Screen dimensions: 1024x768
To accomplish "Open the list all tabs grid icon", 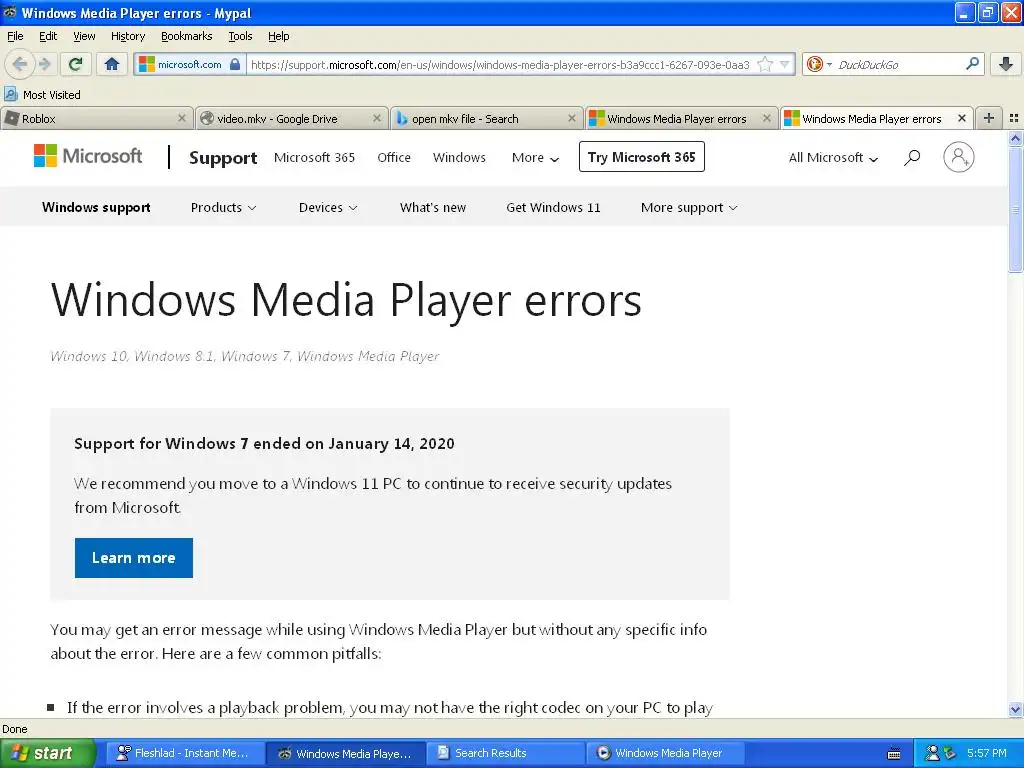I will (1014, 118).
